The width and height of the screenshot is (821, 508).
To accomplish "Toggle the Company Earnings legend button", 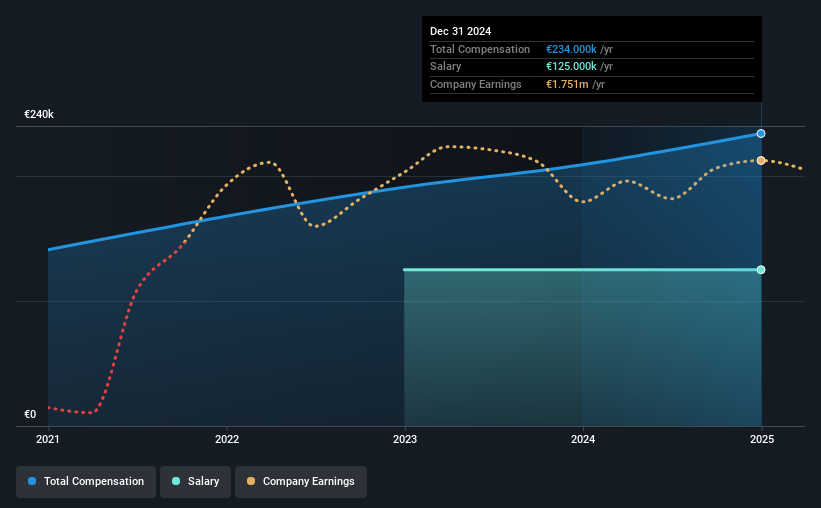I will click(301, 481).
